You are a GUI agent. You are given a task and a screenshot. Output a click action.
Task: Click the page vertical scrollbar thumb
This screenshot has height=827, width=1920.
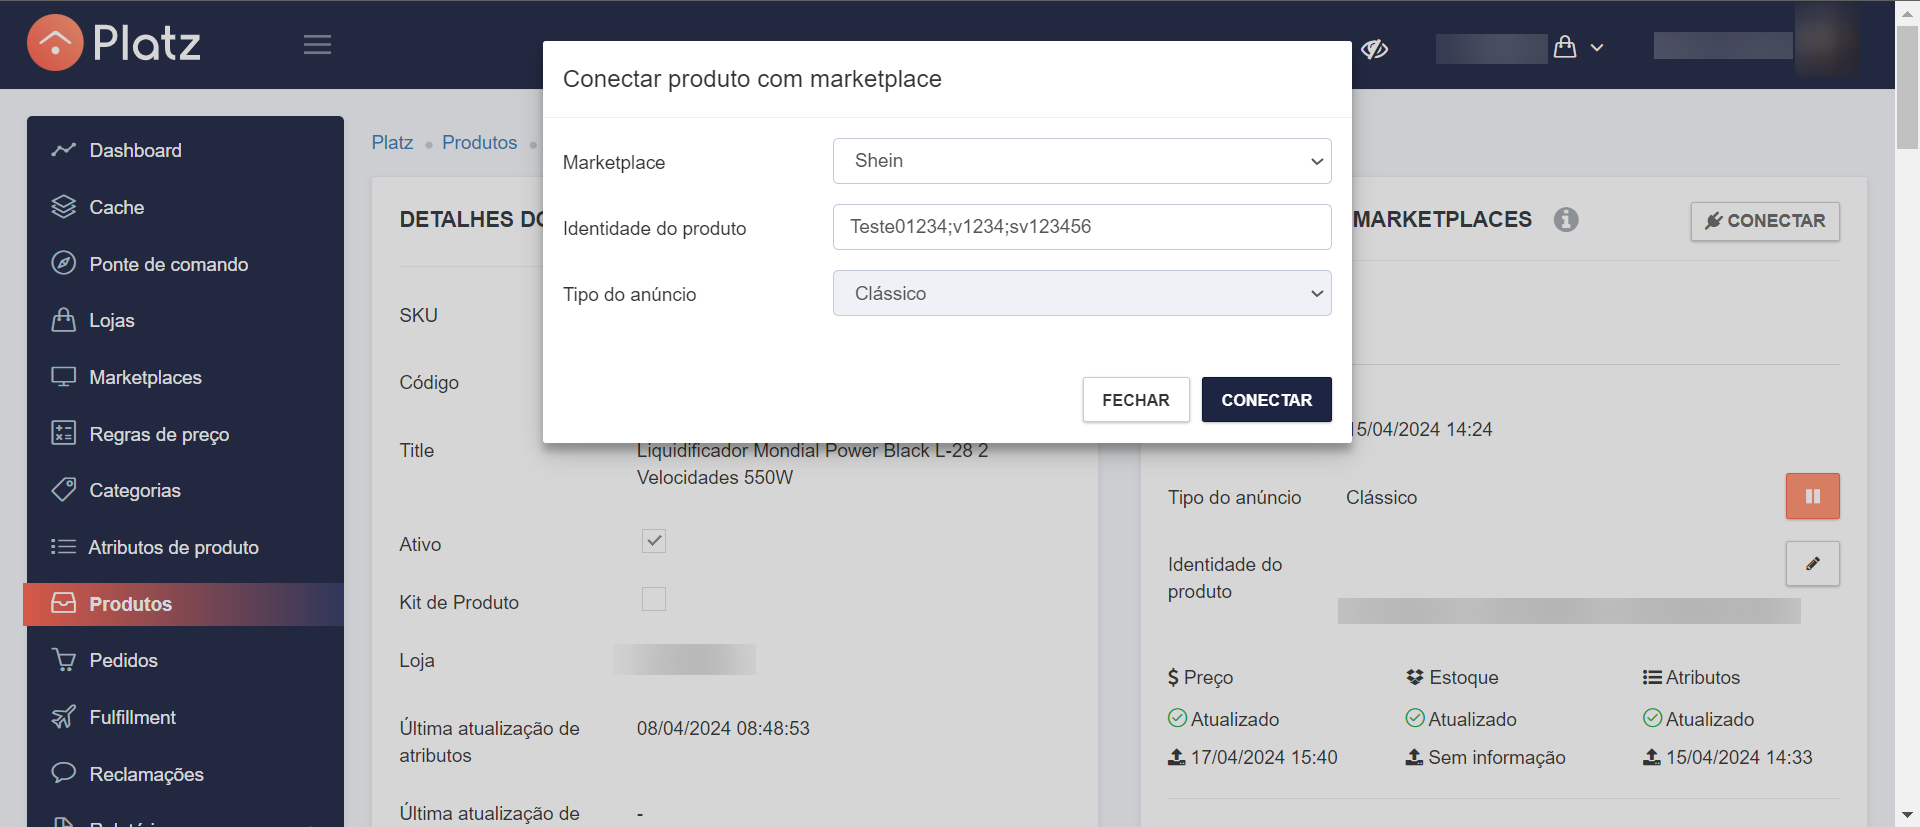click(1907, 88)
